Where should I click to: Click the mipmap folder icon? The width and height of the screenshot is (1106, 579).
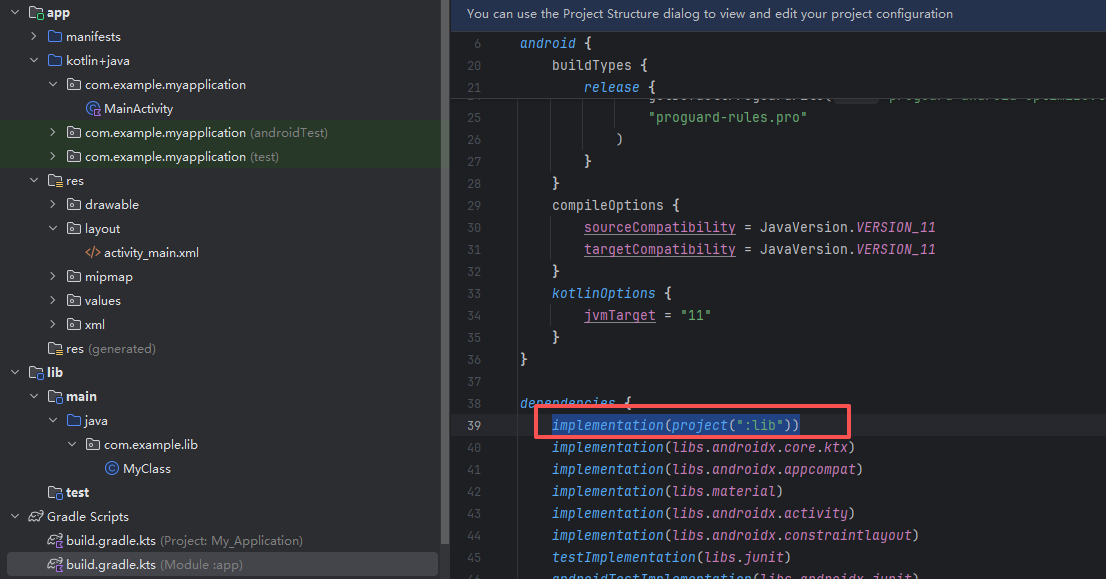coord(73,276)
